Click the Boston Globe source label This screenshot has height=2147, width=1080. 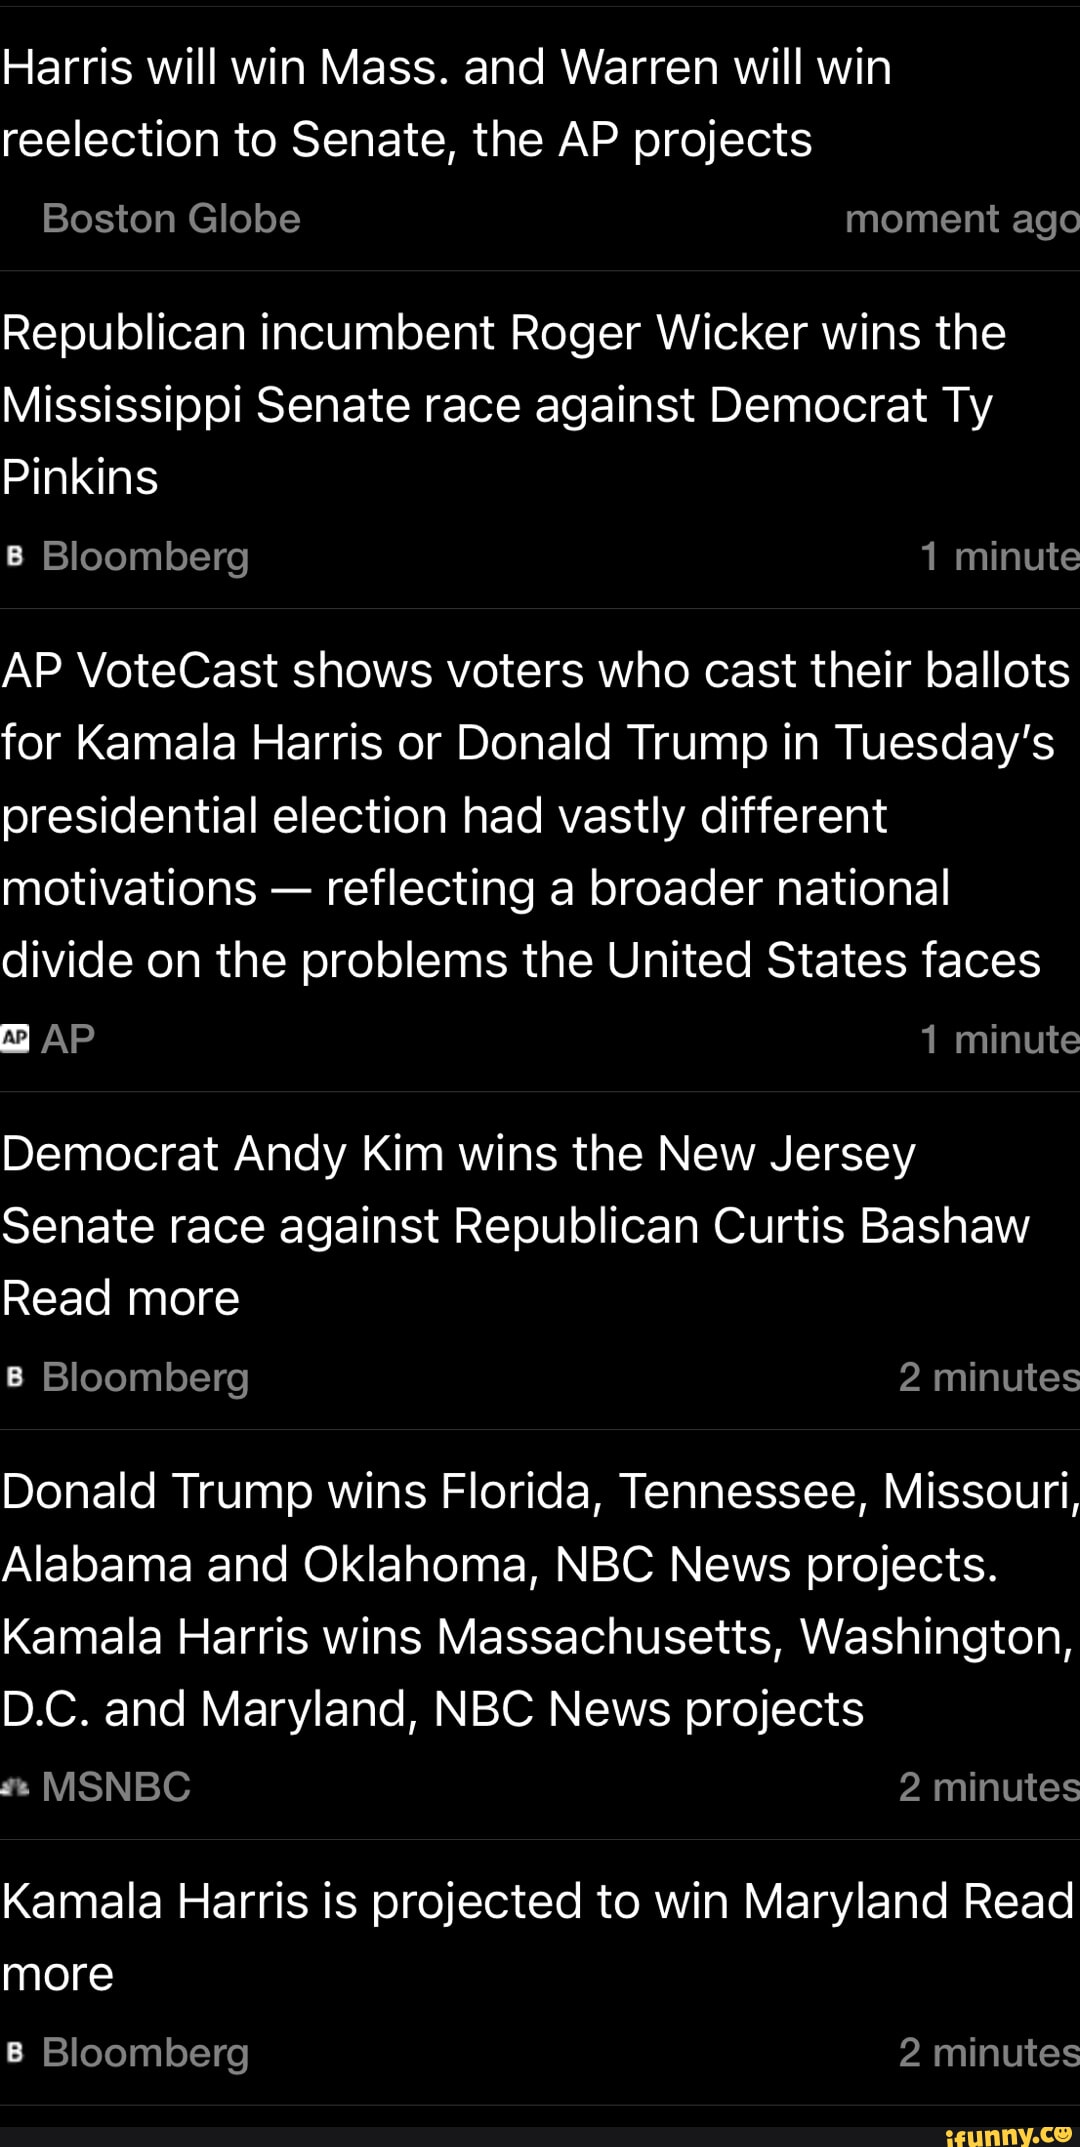tap(172, 217)
